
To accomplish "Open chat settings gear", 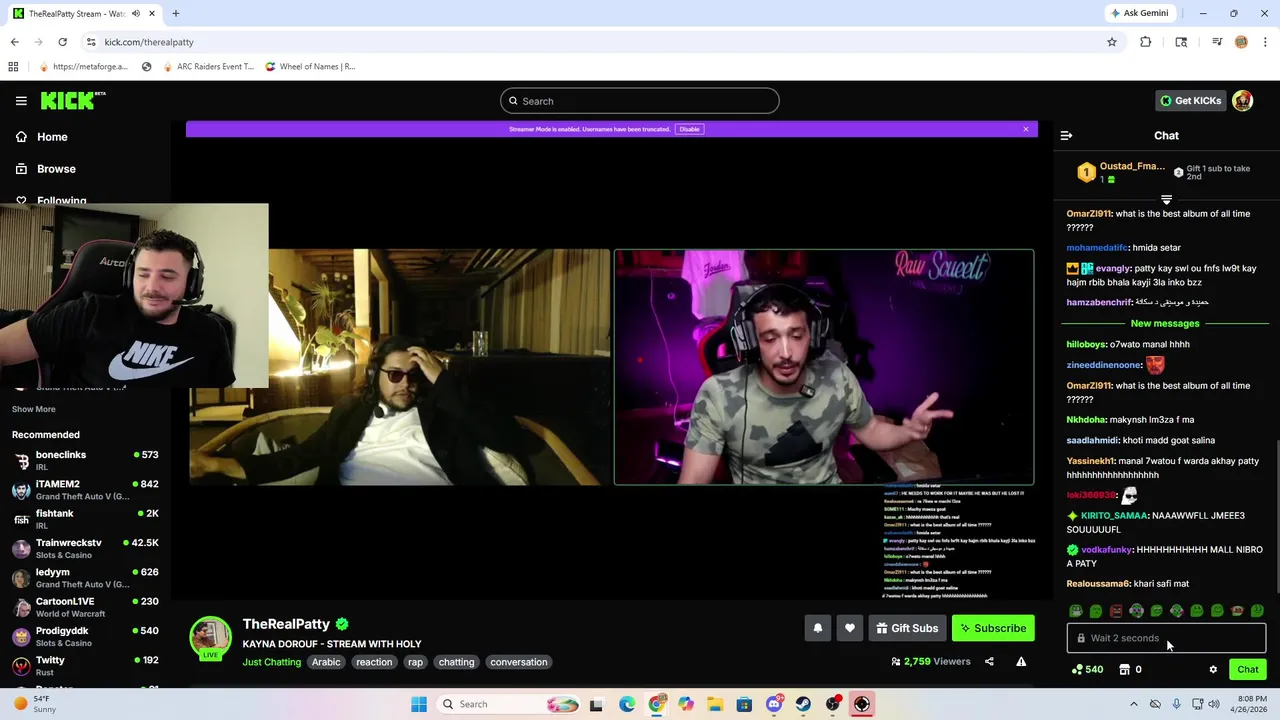I will (1213, 669).
